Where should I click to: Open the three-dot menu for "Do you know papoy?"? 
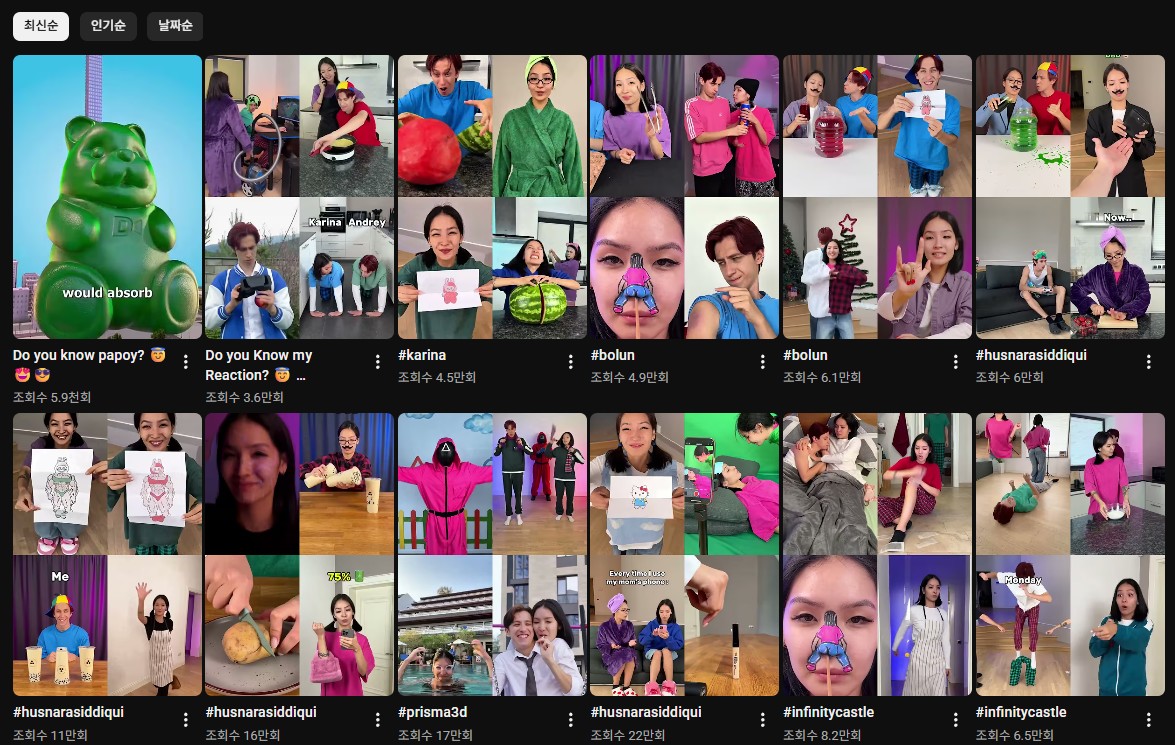186,363
